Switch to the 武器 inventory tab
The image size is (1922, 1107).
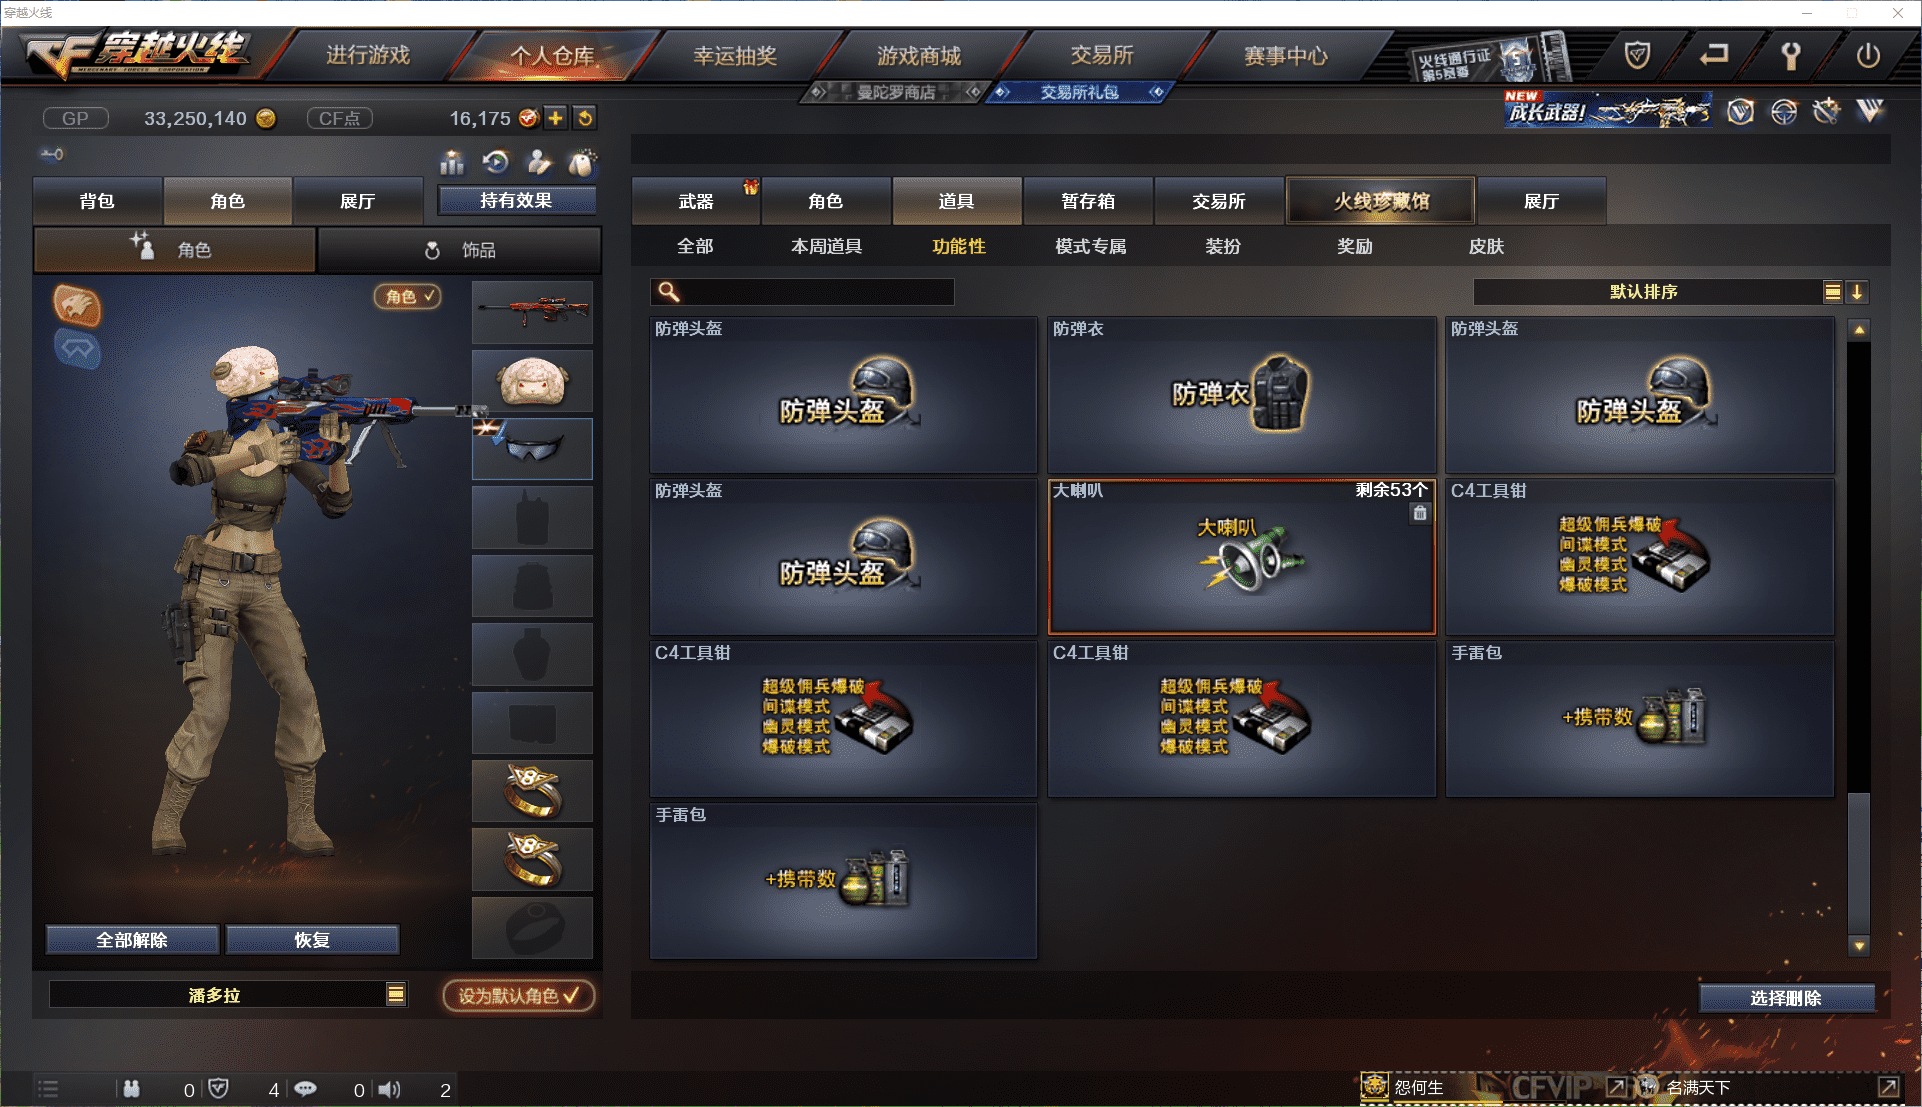pos(696,201)
